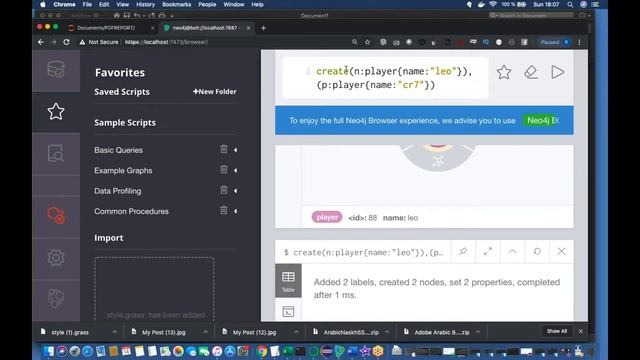Click inside the Cypher query editor
This screenshot has height=360, width=640.
[x=385, y=78]
